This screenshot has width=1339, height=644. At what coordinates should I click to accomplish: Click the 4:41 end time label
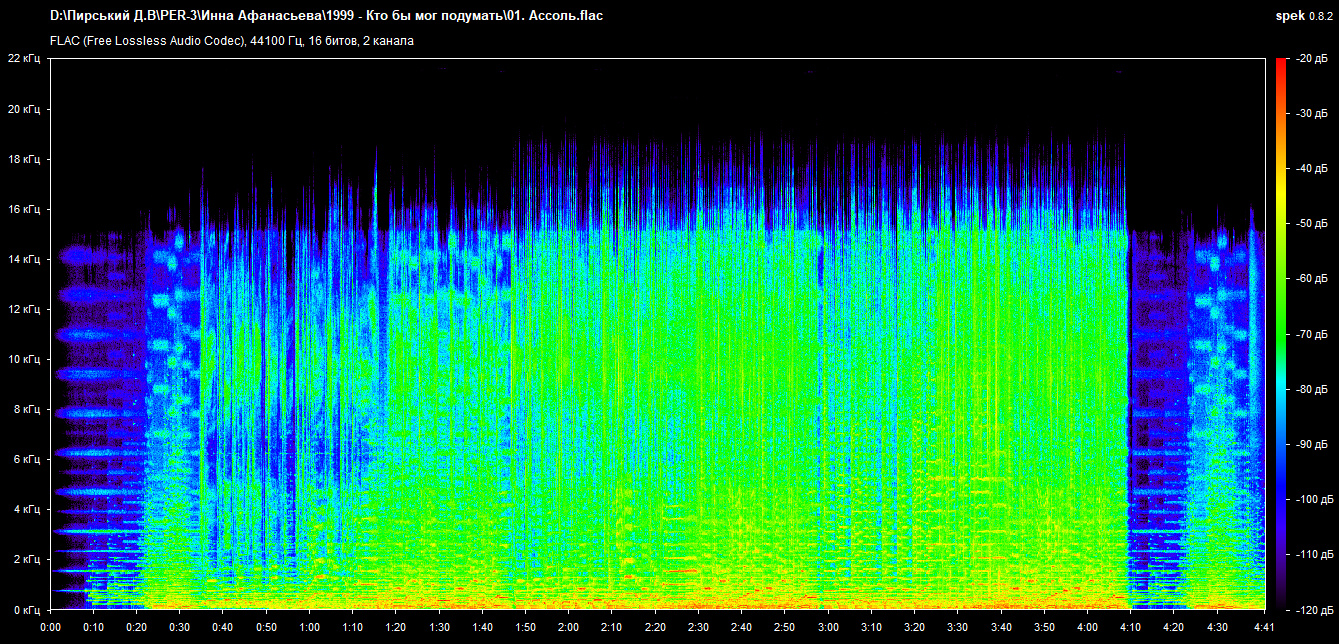[x=1265, y=627]
